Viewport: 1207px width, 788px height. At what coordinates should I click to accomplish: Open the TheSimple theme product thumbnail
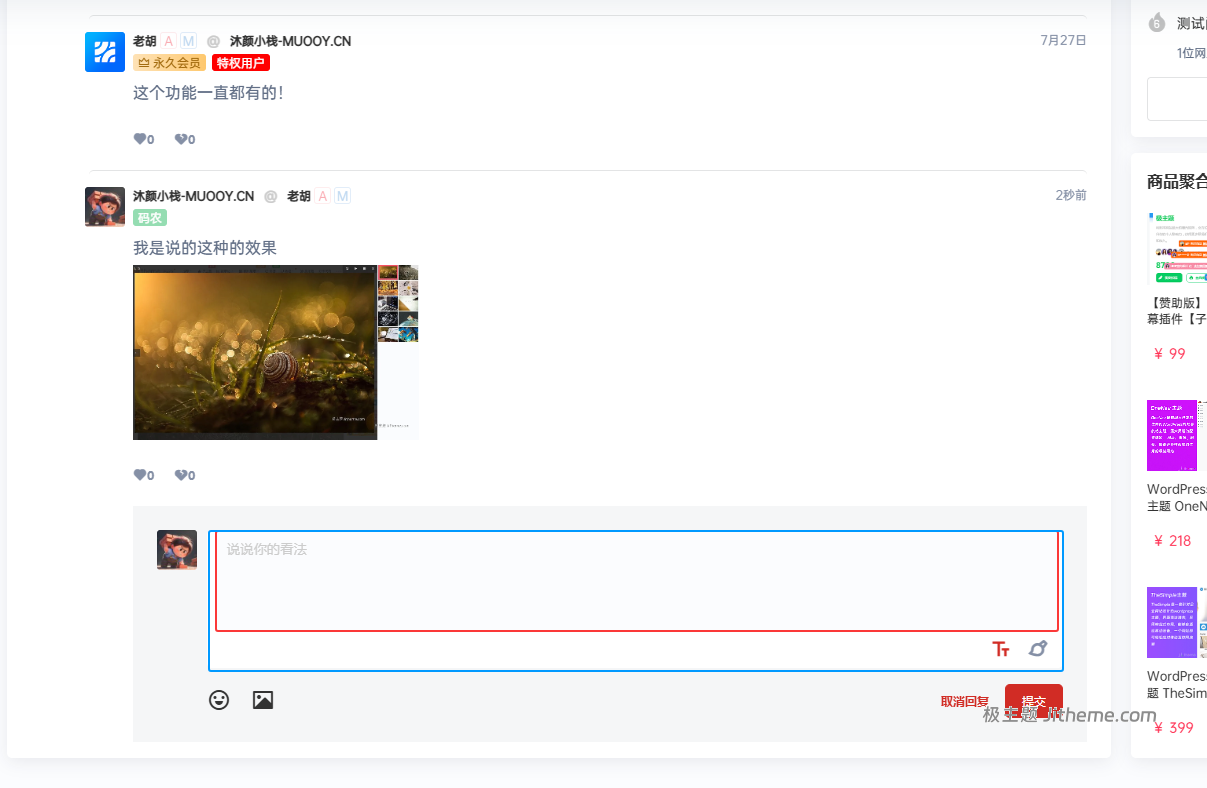click(x=1177, y=622)
